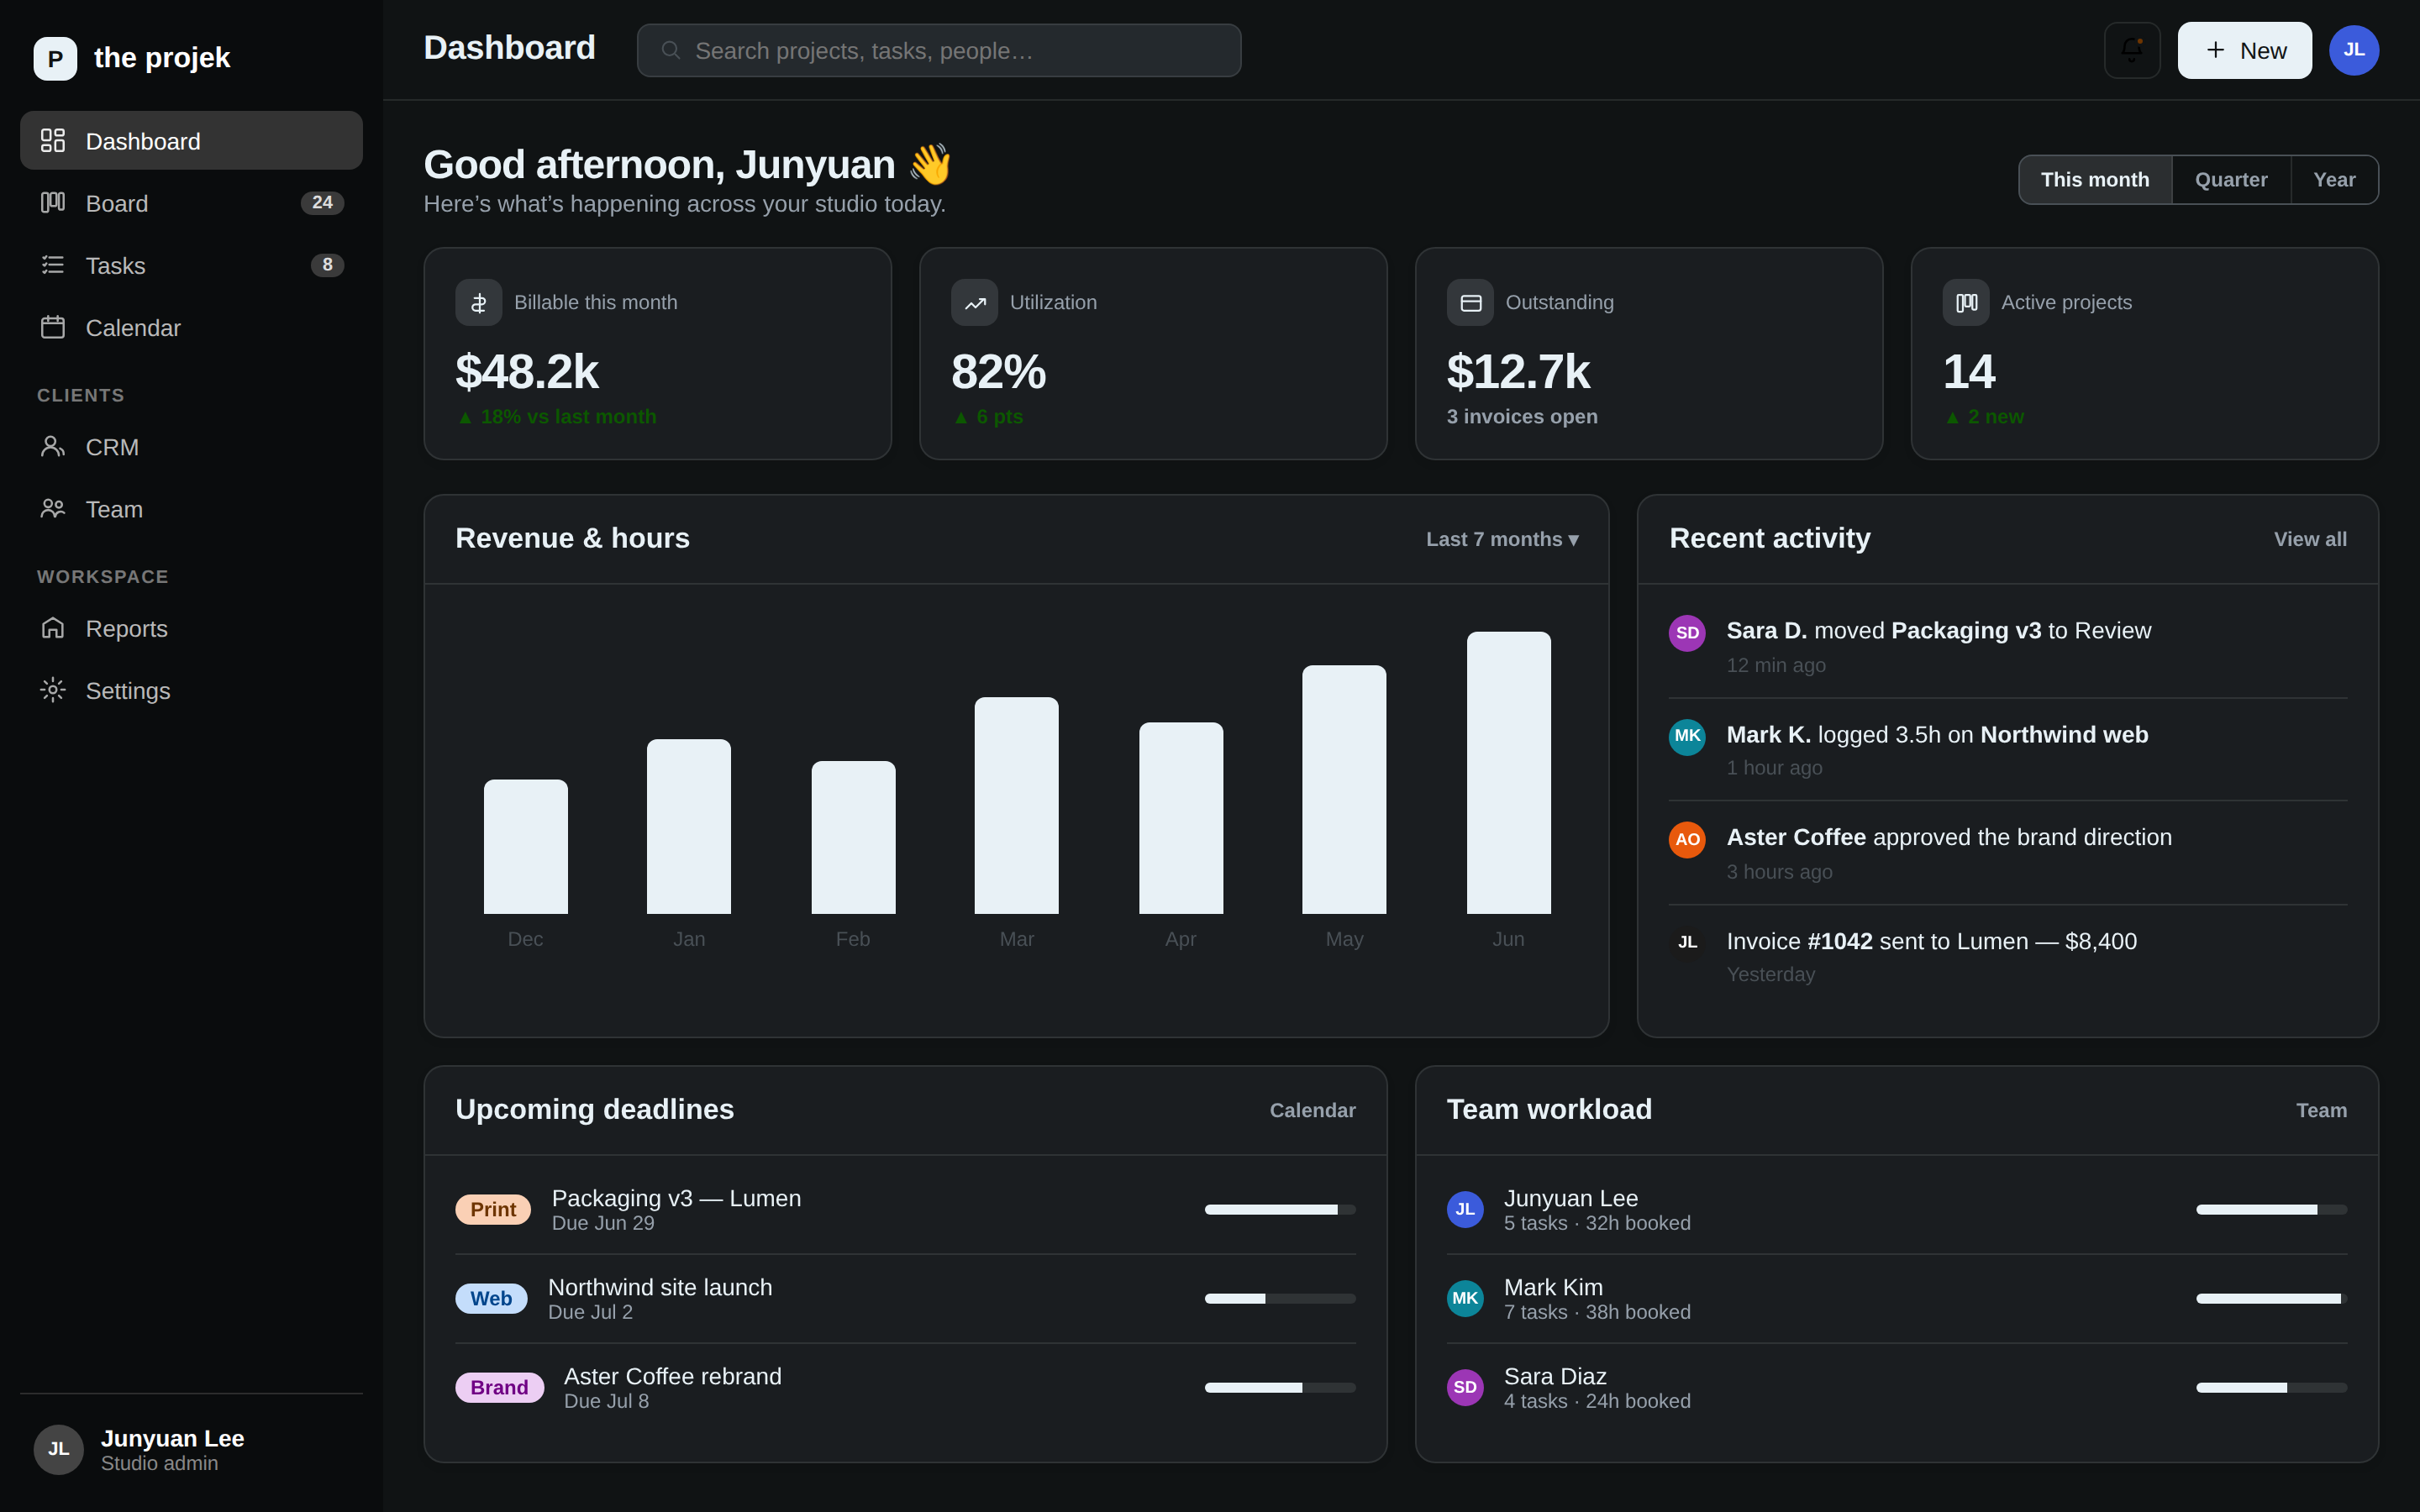
Task: Click the Outstanding card icon
Action: point(1470,302)
